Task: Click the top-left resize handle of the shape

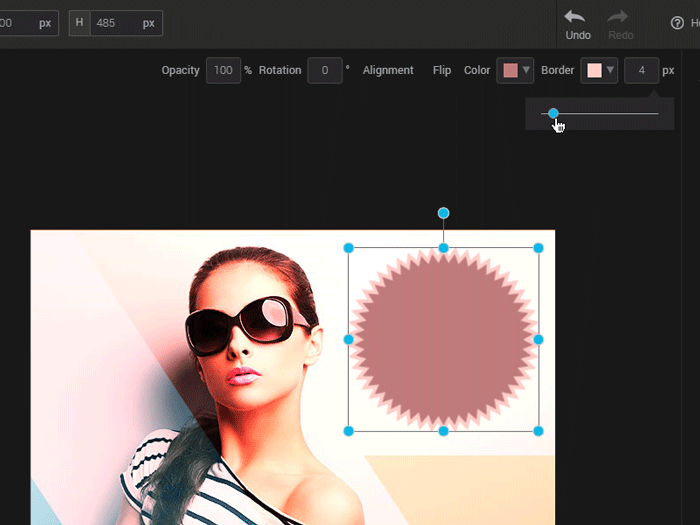Action: (349, 248)
